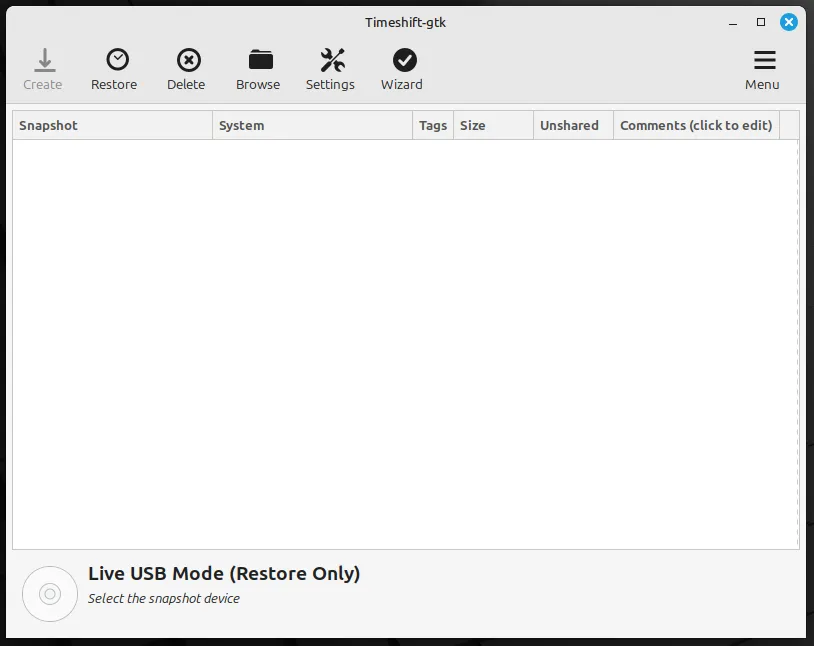Sort by the Tags column

(x=432, y=125)
